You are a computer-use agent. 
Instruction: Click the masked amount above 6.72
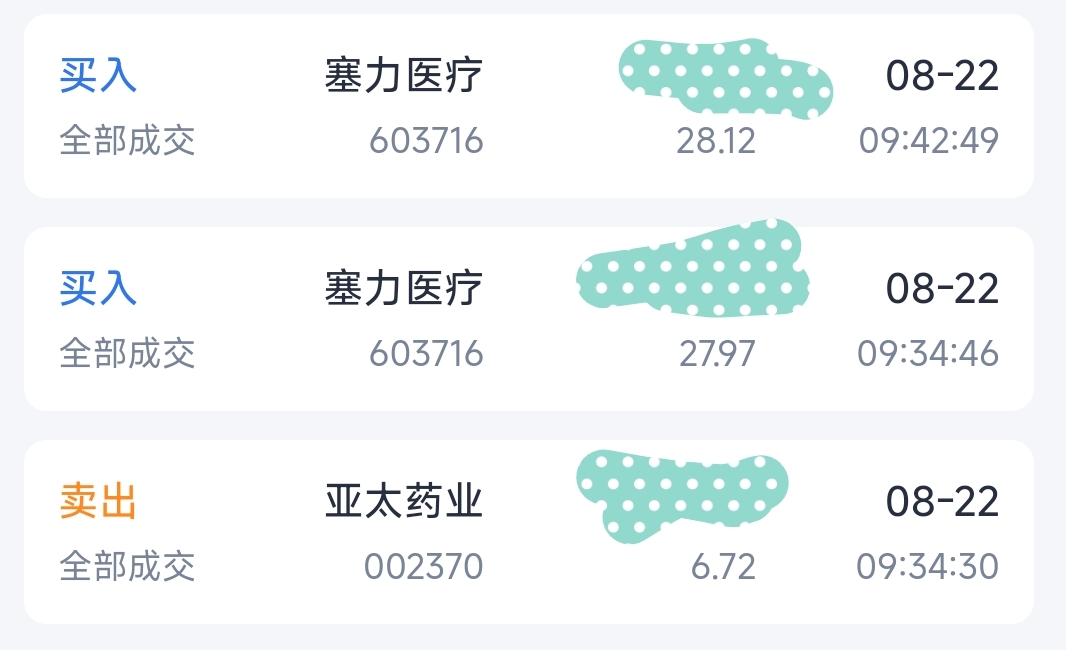coord(682,496)
